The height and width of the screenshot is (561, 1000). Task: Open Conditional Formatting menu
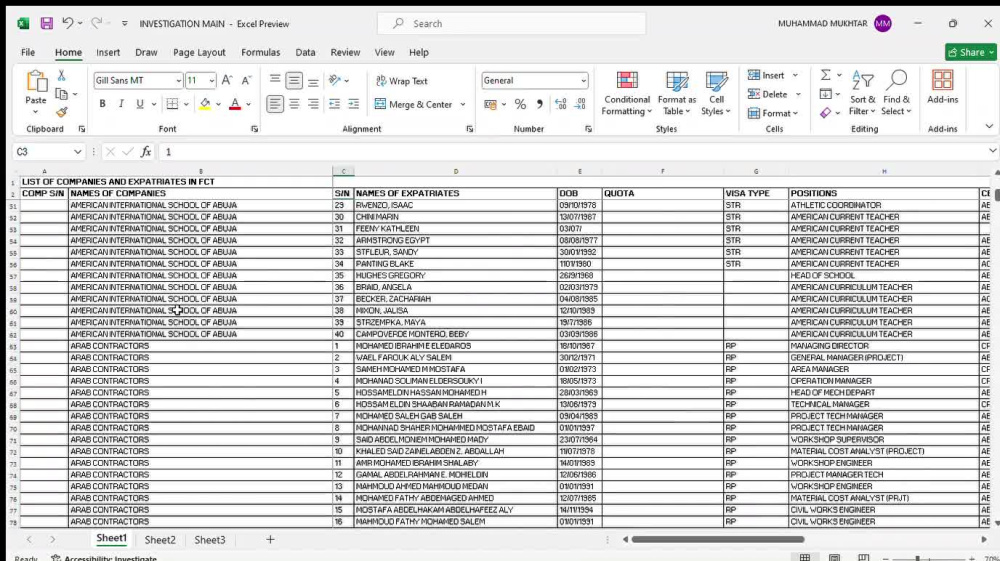coord(627,94)
